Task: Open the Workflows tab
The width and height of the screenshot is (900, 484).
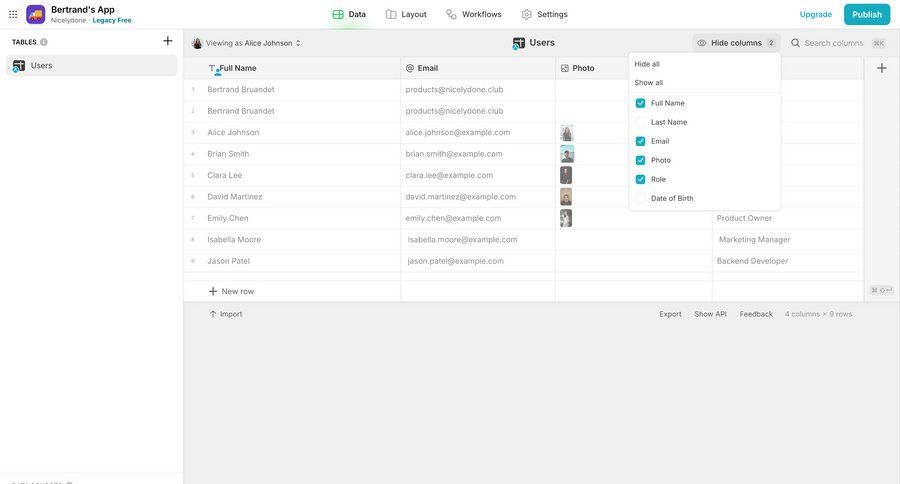Action: click(x=474, y=14)
